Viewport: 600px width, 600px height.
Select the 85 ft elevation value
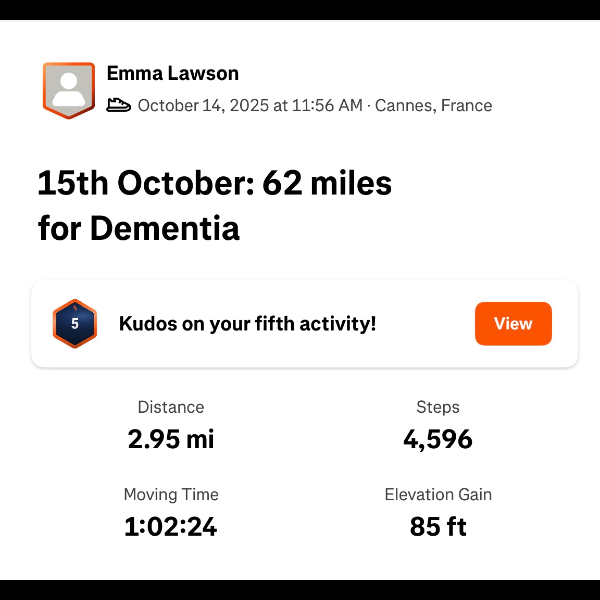[438, 526]
